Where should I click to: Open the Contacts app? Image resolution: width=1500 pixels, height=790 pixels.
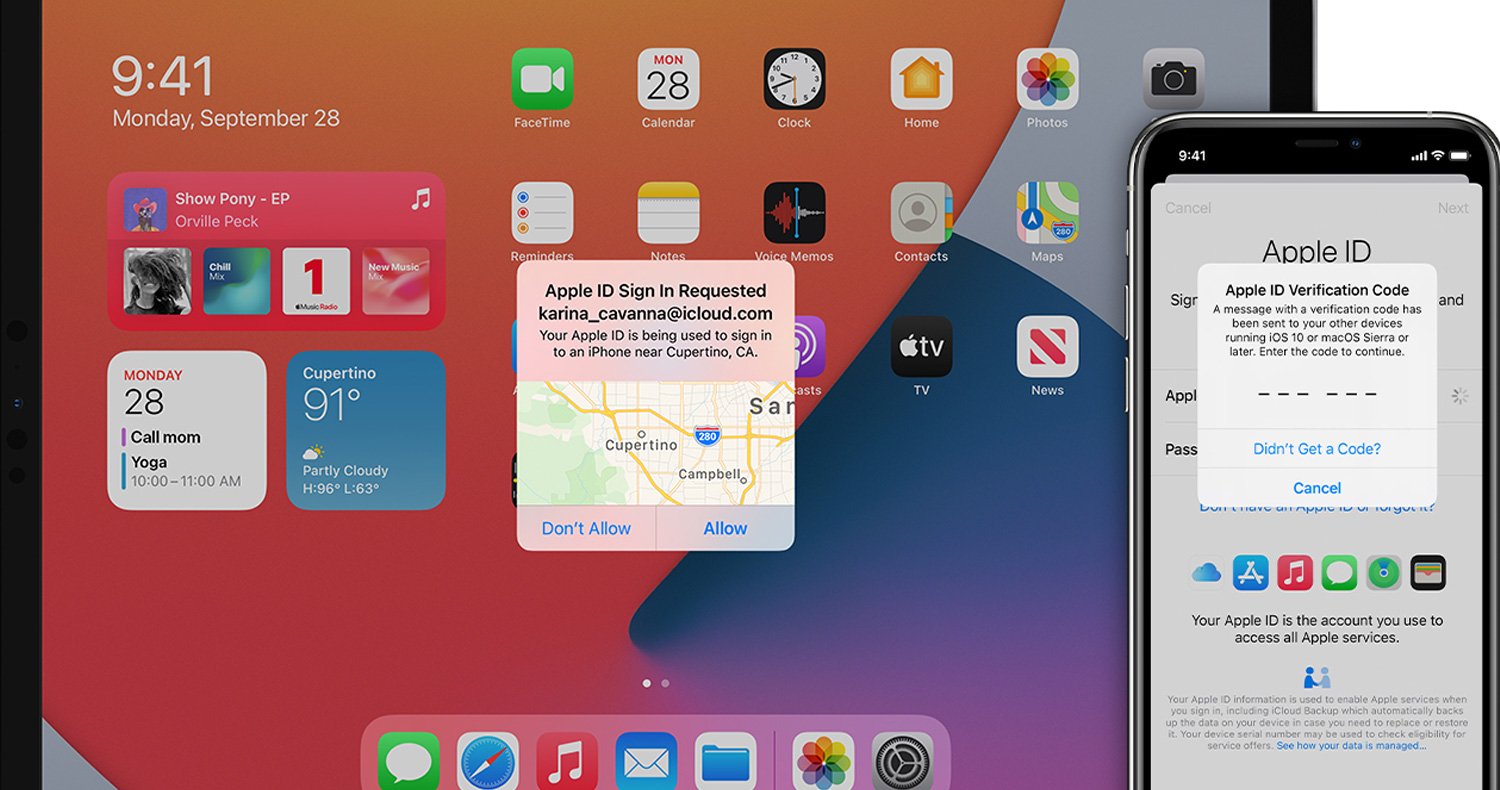[x=921, y=213]
